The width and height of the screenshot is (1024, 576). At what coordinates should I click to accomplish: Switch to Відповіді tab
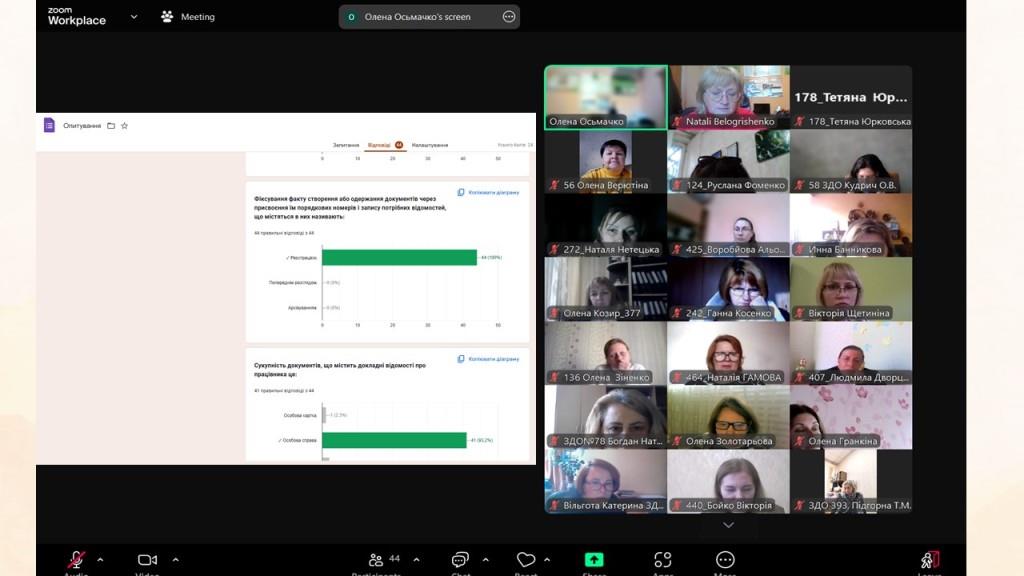click(385, 145)
